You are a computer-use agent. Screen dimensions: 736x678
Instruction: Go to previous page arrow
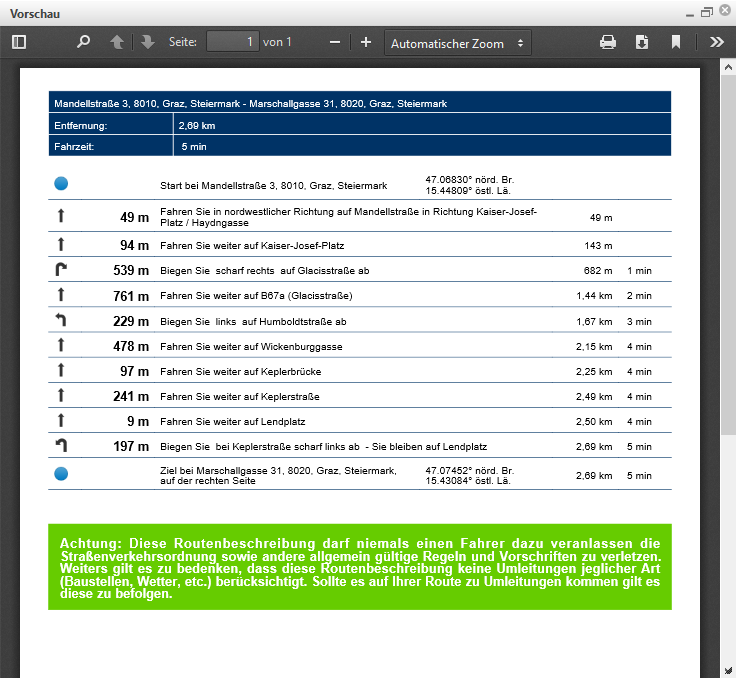pyautogui.click(x=117, y=42)
